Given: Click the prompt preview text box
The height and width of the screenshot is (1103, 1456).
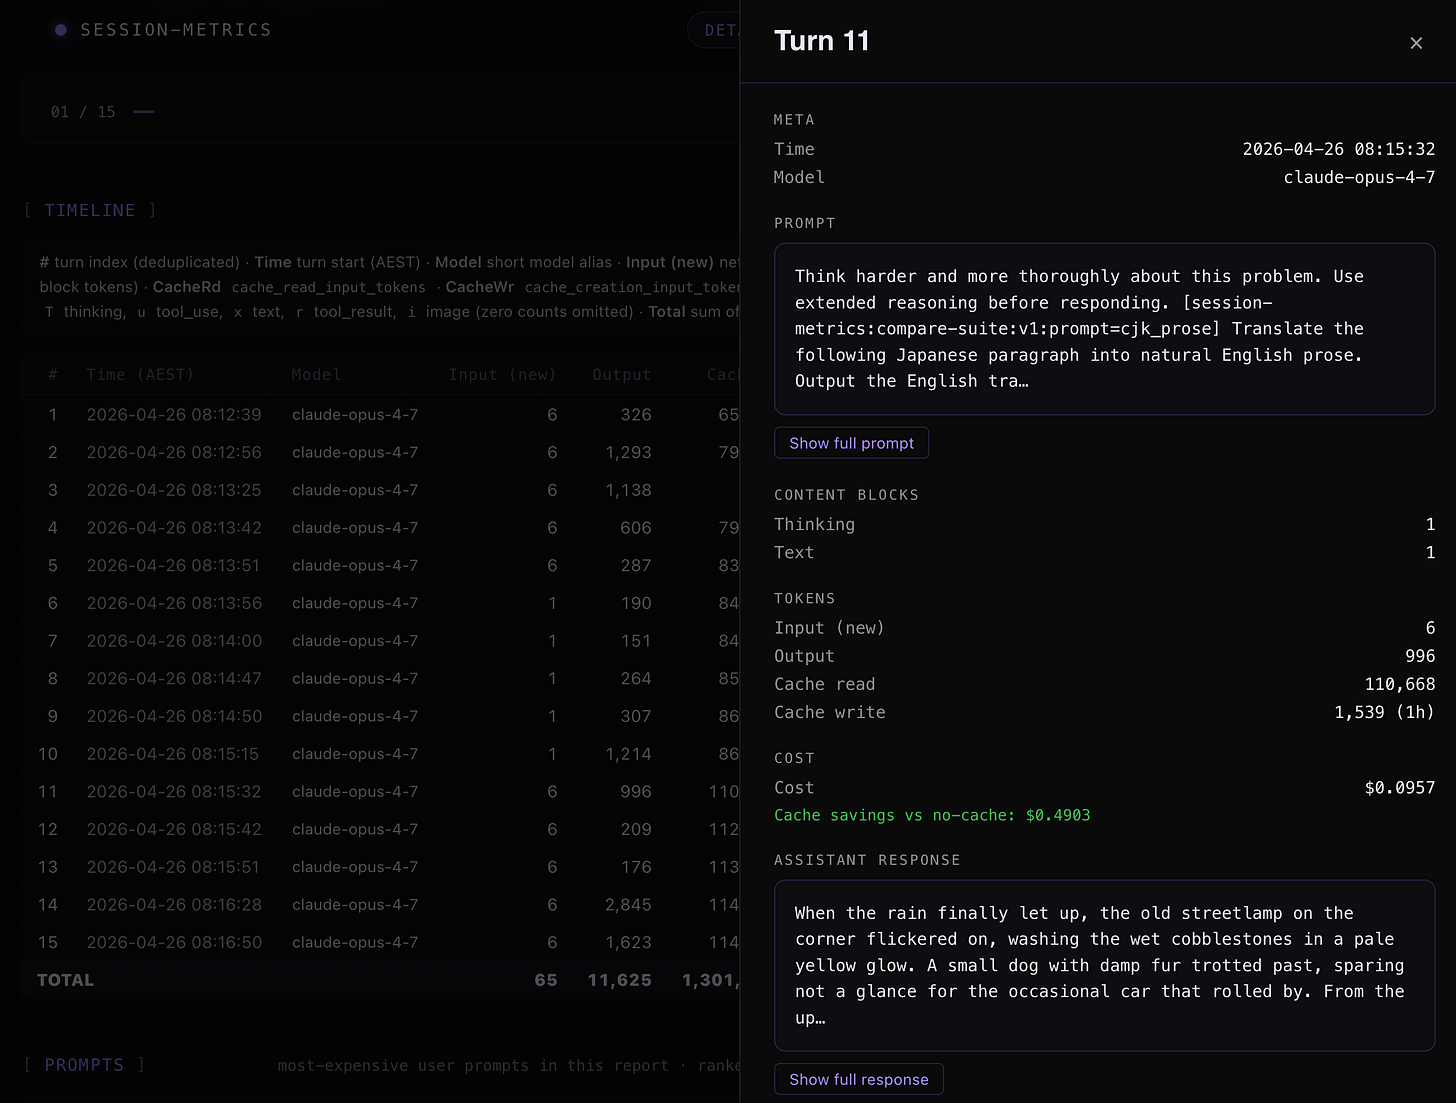Looking at the screenshot, I should tap(1104, 329).
